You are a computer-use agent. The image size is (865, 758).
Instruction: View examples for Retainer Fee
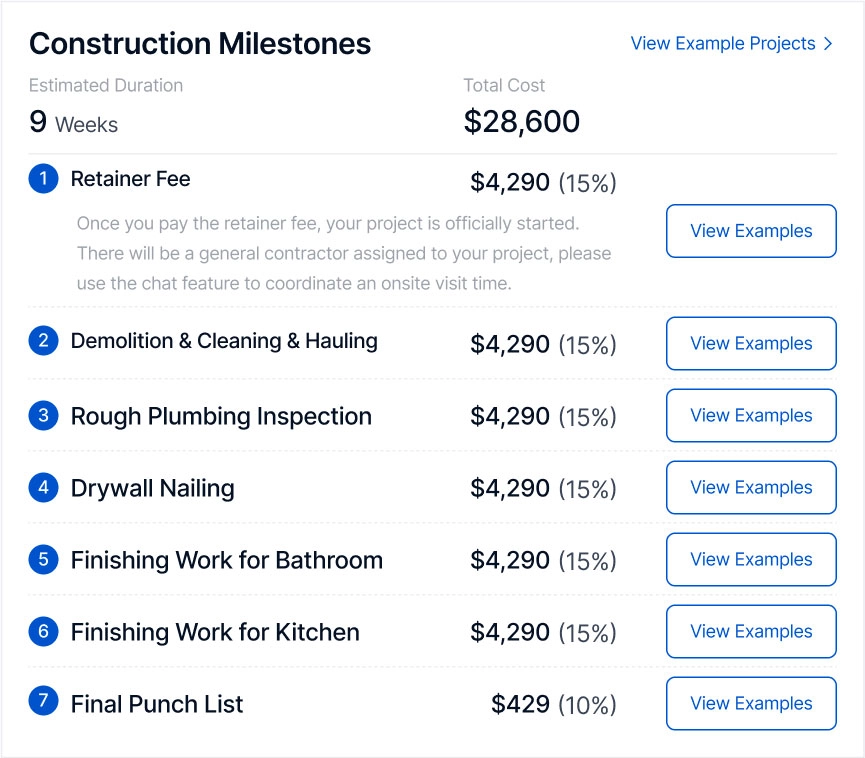(751, 231)
